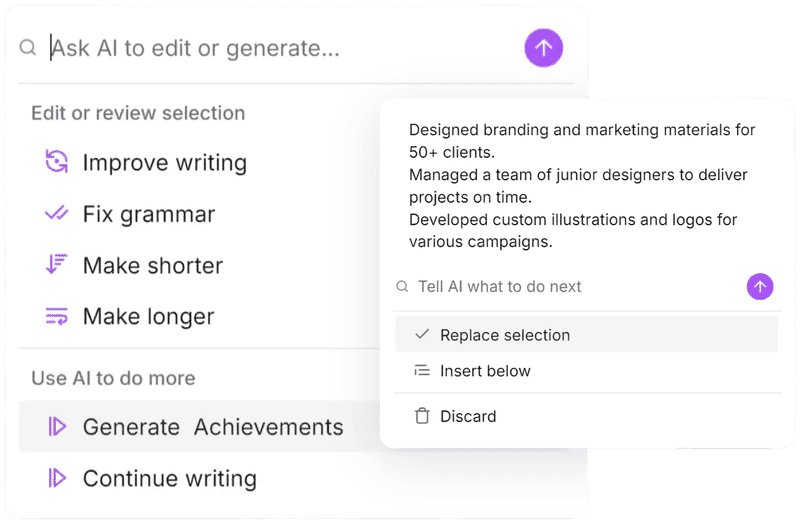Click the Replace selection checkmark icon
Screen dimensions: 800x527
[x=422, y=335]
